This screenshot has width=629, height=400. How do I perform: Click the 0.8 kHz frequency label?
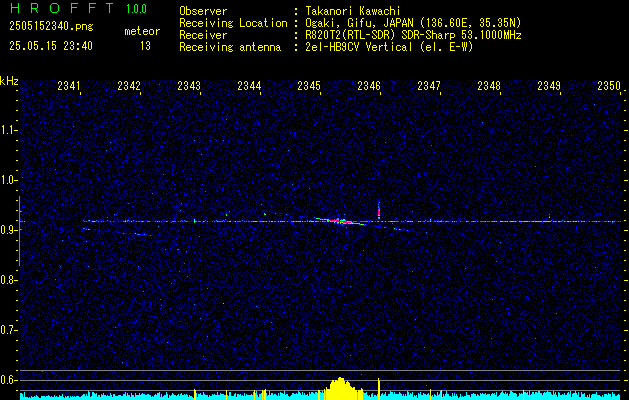coord(8,280)
